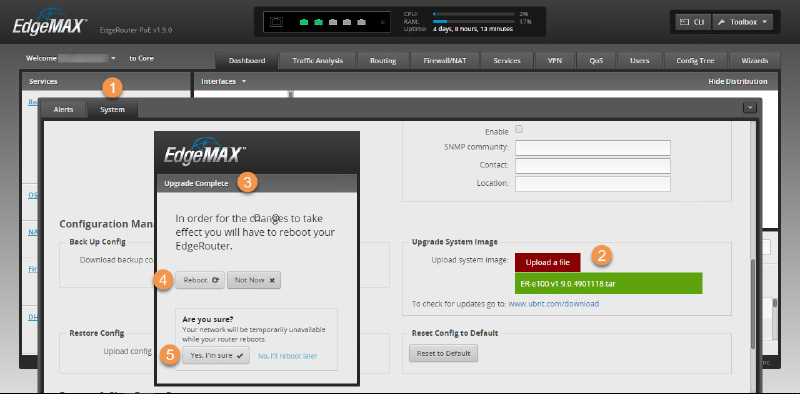Open the Firewall/NAT tab
Screen dimensions: 800x394
pos(444,61)
